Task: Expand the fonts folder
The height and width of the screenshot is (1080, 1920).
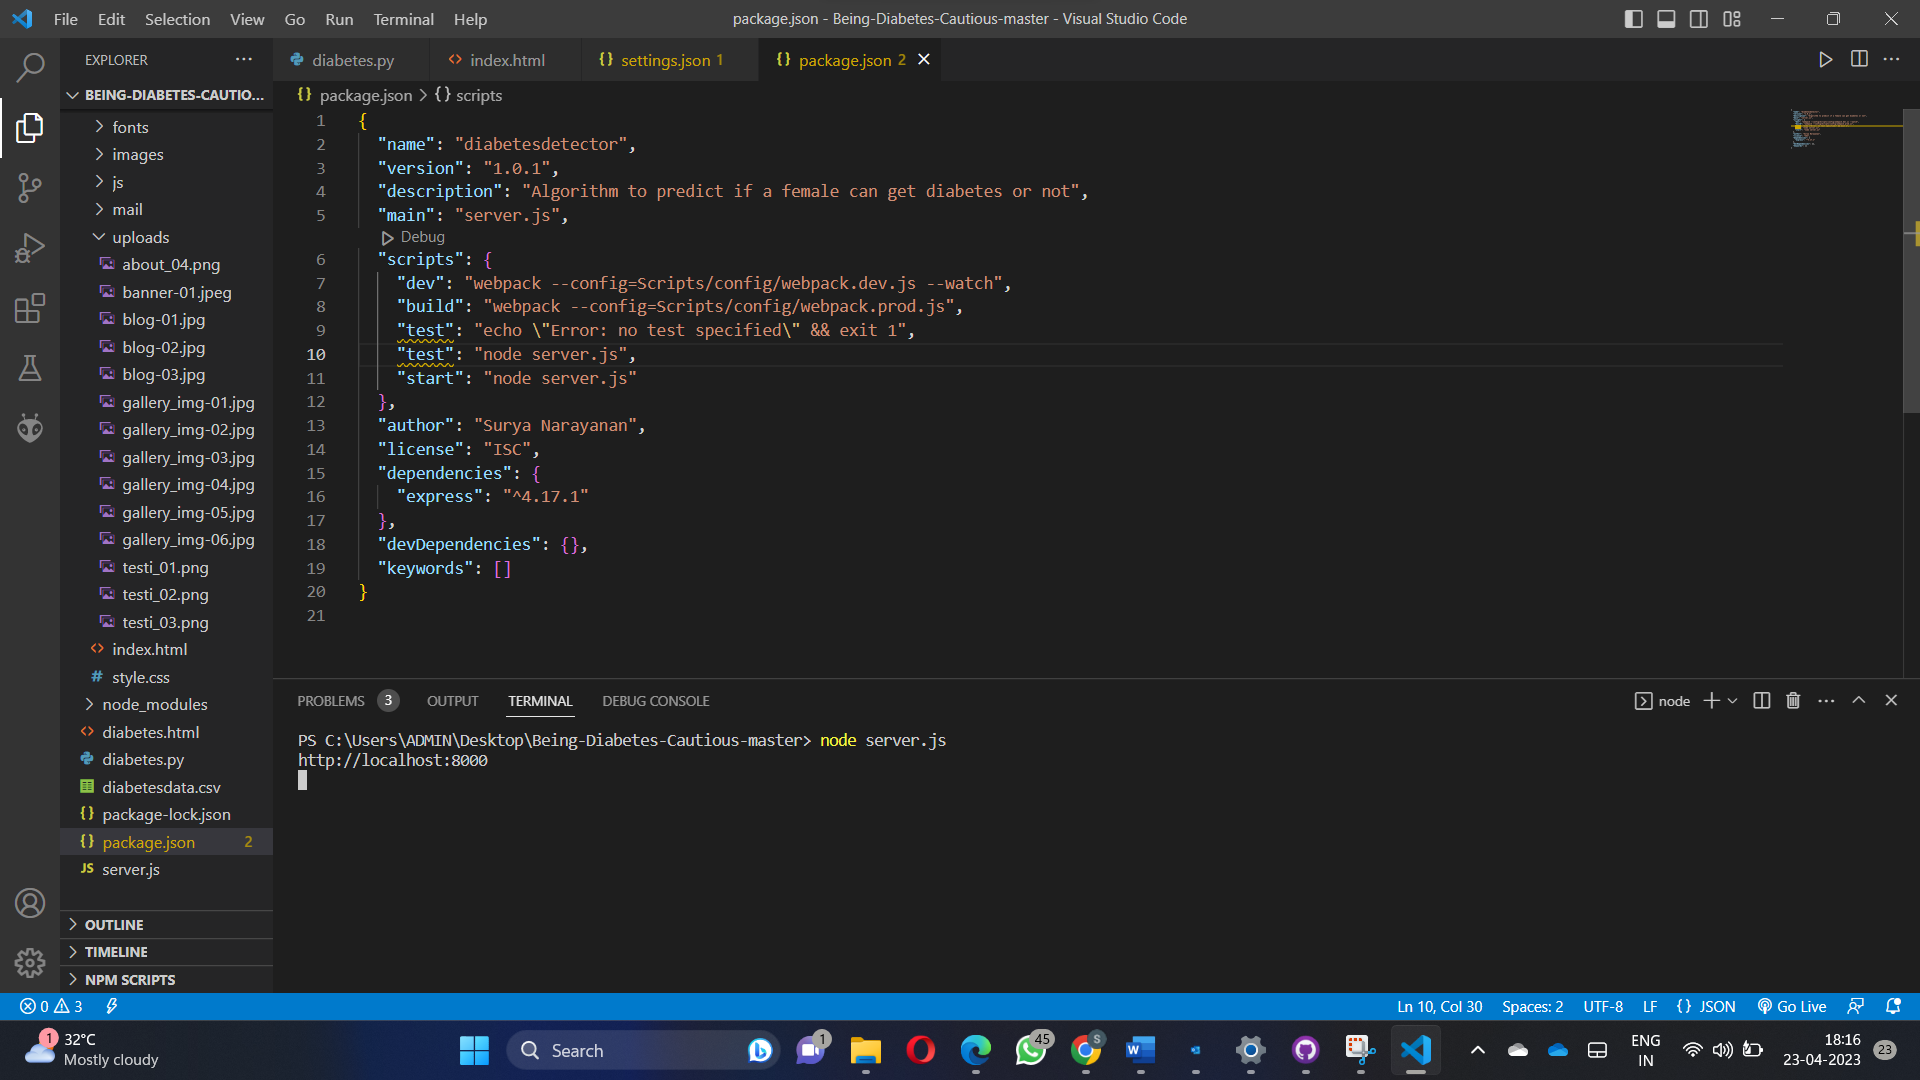Action: tap(130, 127)
